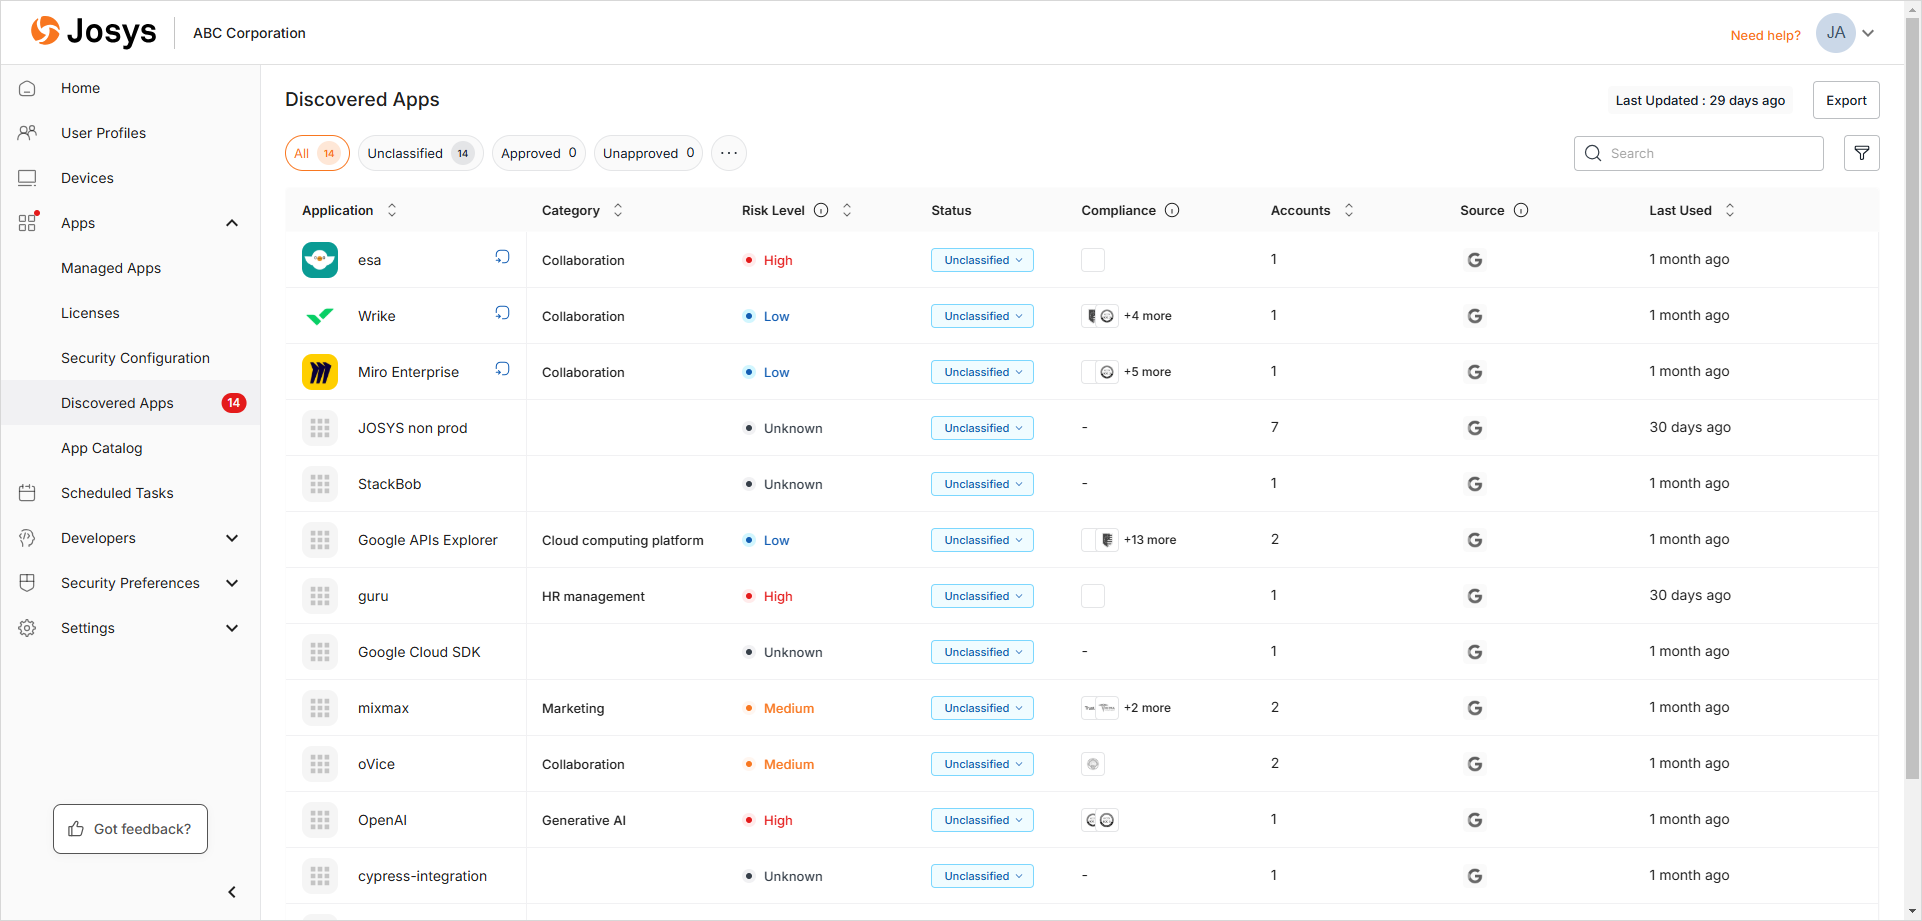Click the Source info icon

coord(1521,210)
